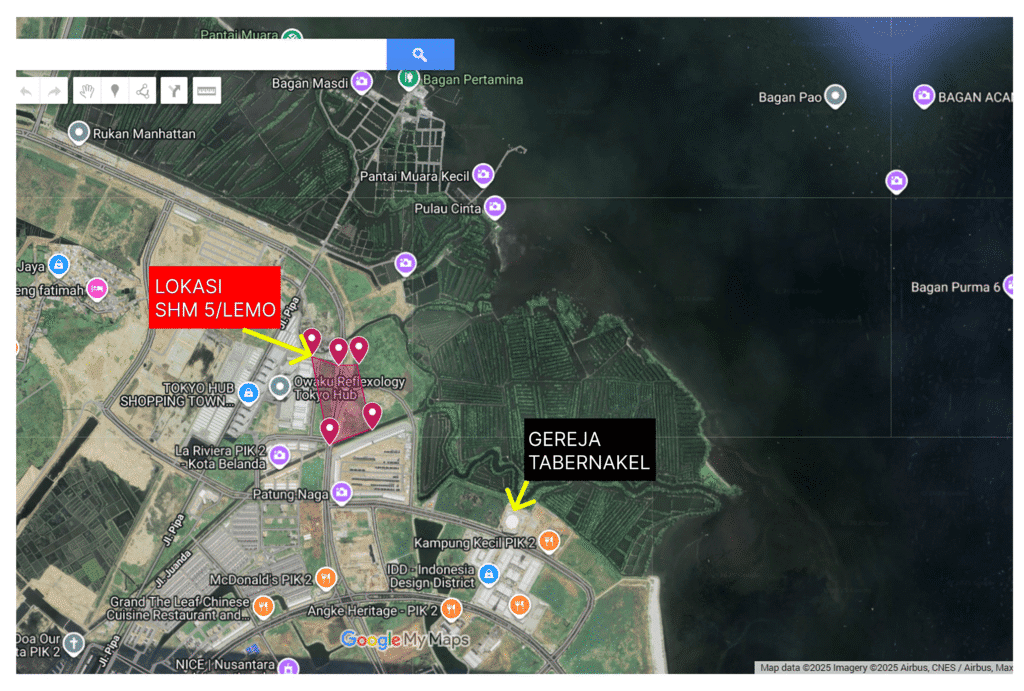Click the Patung Naga photo marker

[x=342, y=492]
